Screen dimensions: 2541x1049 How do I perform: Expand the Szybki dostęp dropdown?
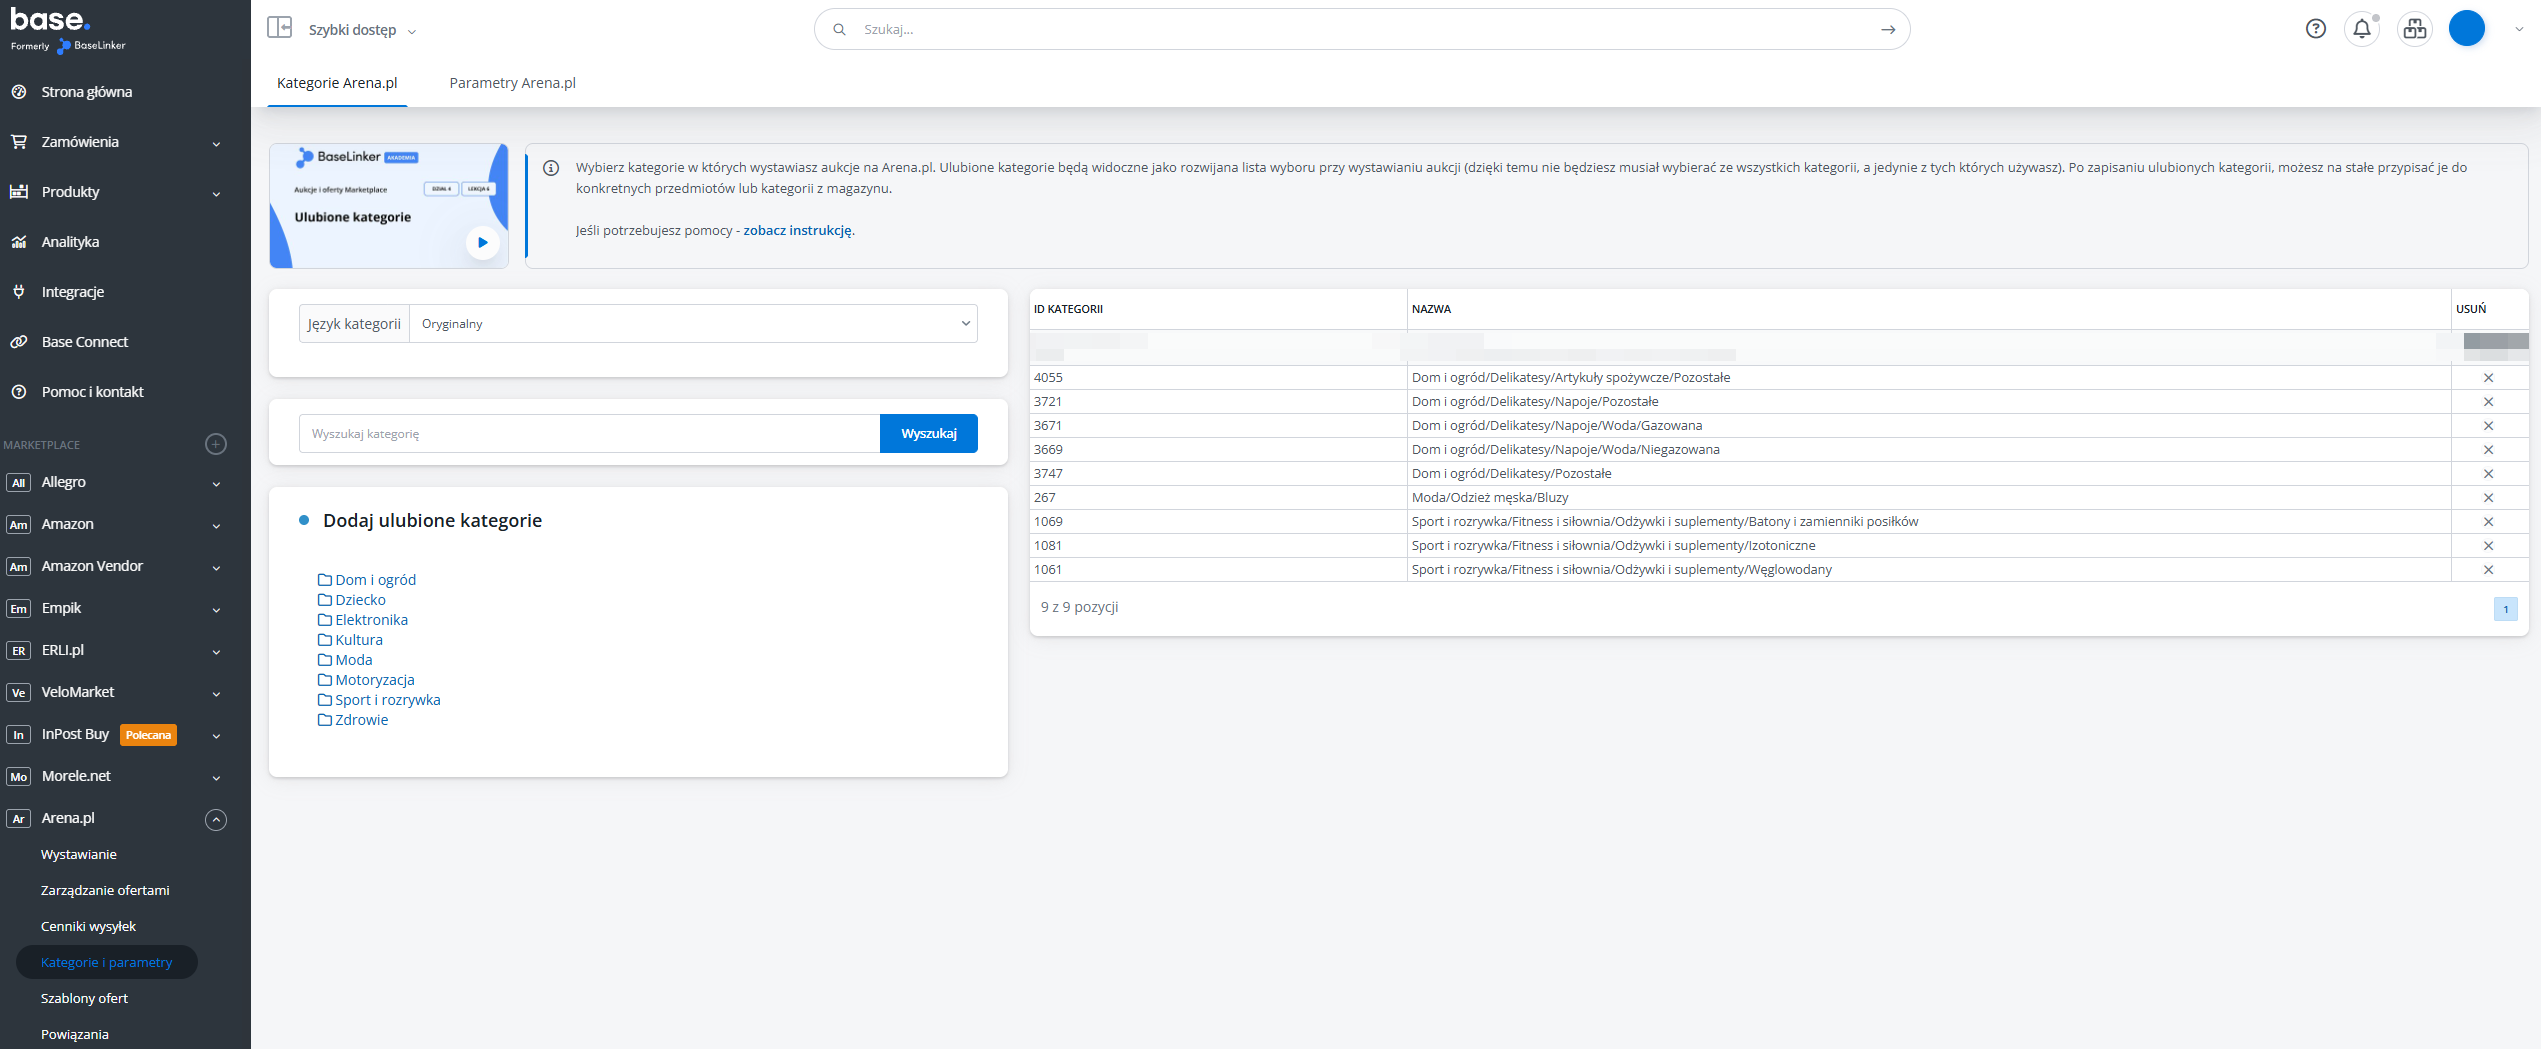pos(362,30)
